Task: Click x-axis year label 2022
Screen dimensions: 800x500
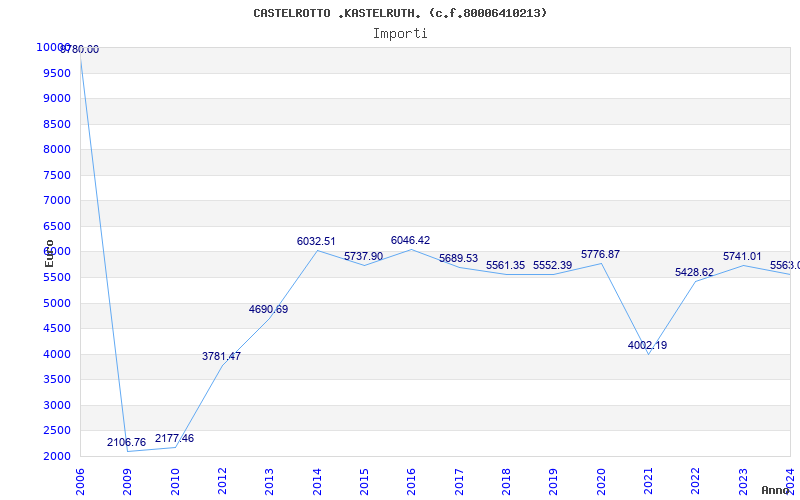Action: pos(695,482)
